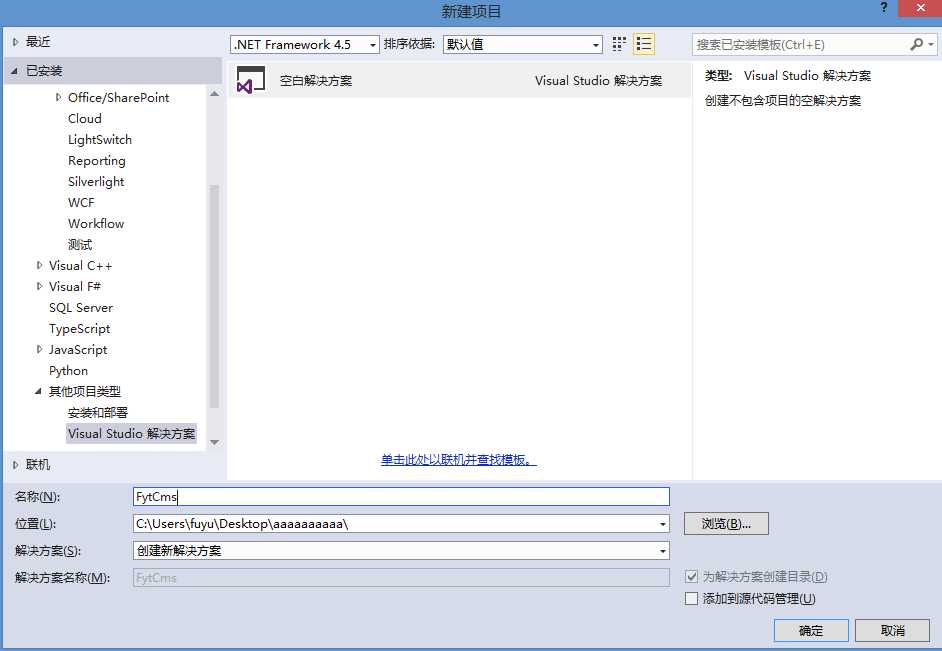Select the 测试 category
Screen dimensions: 942x651
(x=80, y=244)
